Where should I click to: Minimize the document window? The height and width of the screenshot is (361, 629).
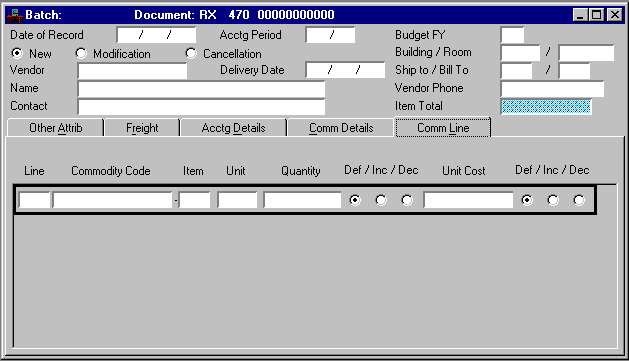pyautogui.click(x=580, y=15)
